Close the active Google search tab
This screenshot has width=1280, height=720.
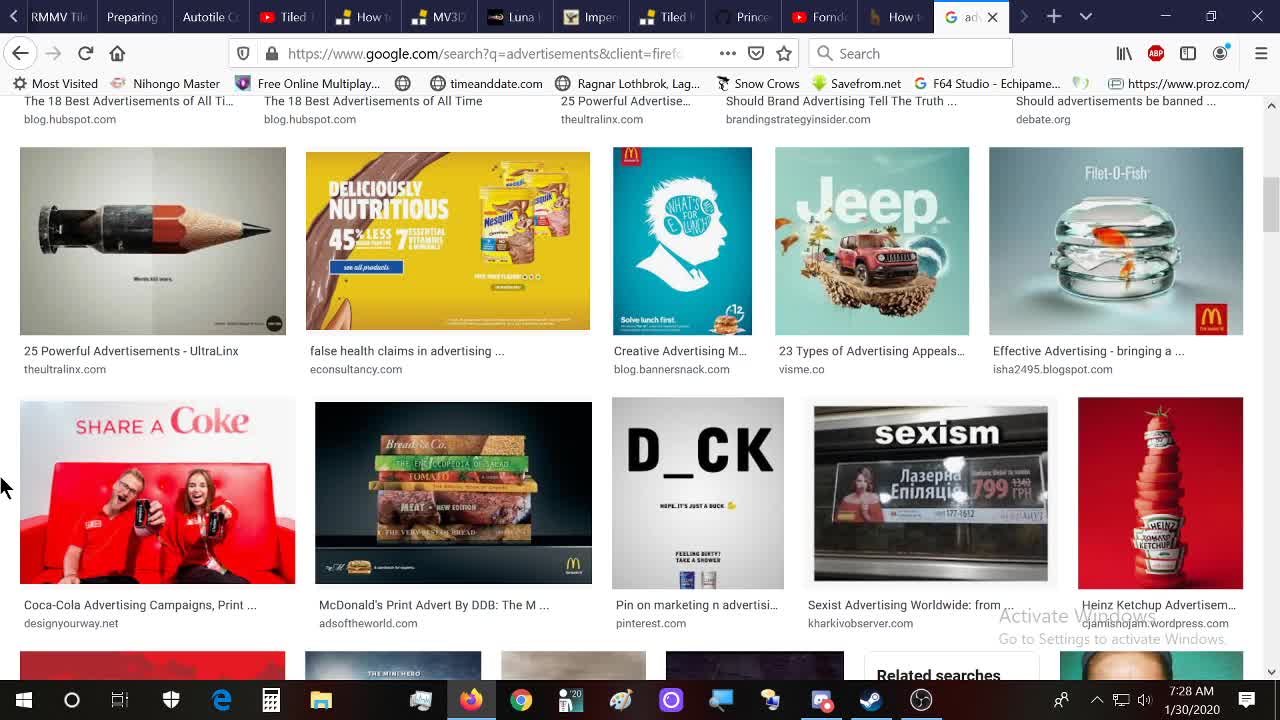[x=992, y=17]
